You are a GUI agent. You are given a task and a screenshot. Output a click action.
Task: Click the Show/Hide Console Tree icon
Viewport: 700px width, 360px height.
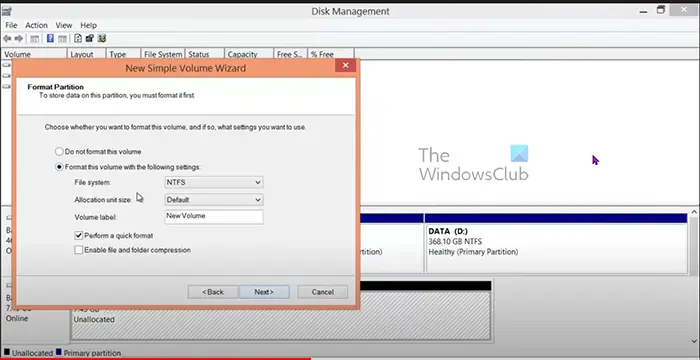coord(35,39)
